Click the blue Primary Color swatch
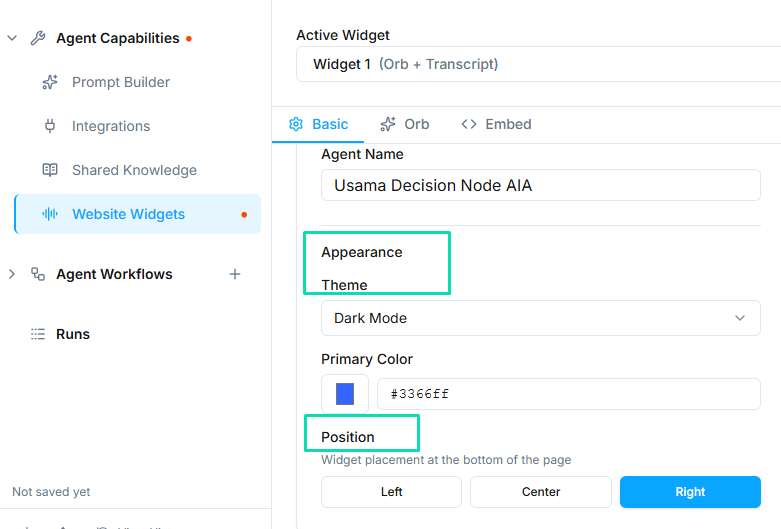This screenshot has height=529, width=781. 345,394
